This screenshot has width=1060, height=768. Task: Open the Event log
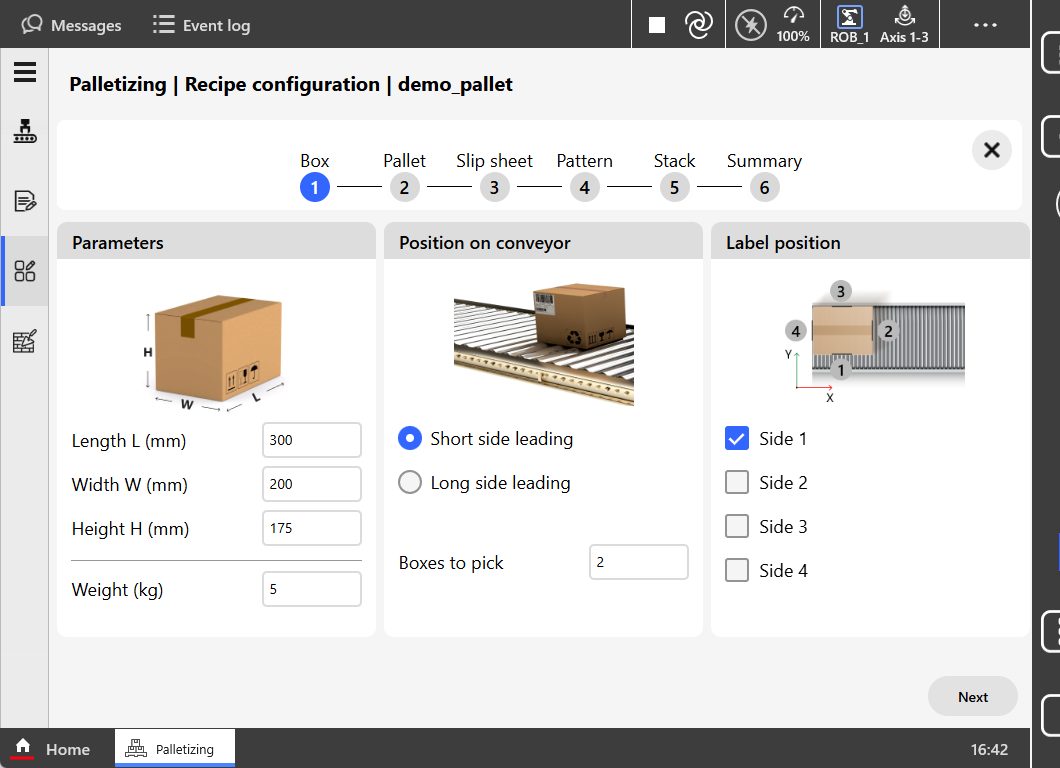coord(201,25)
